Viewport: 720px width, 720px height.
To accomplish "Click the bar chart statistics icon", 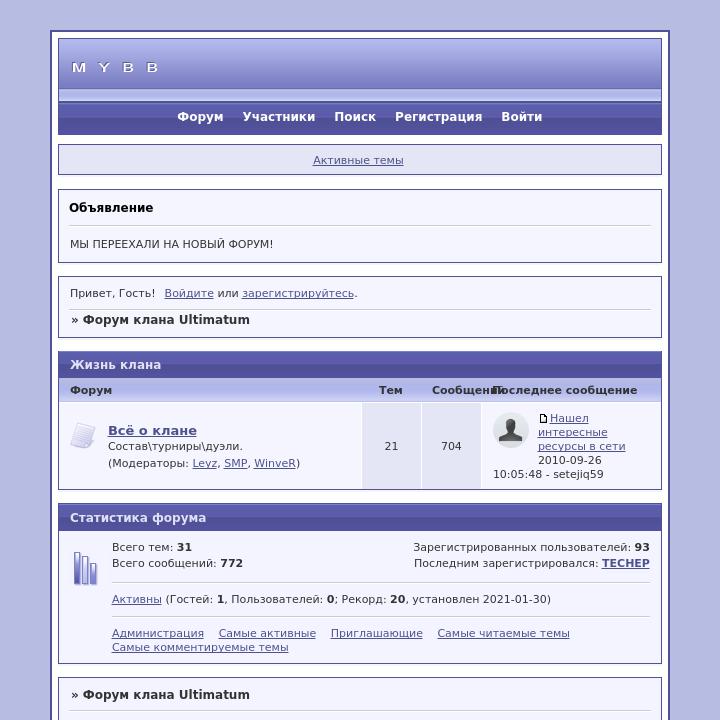I will (x=85, y=568).
